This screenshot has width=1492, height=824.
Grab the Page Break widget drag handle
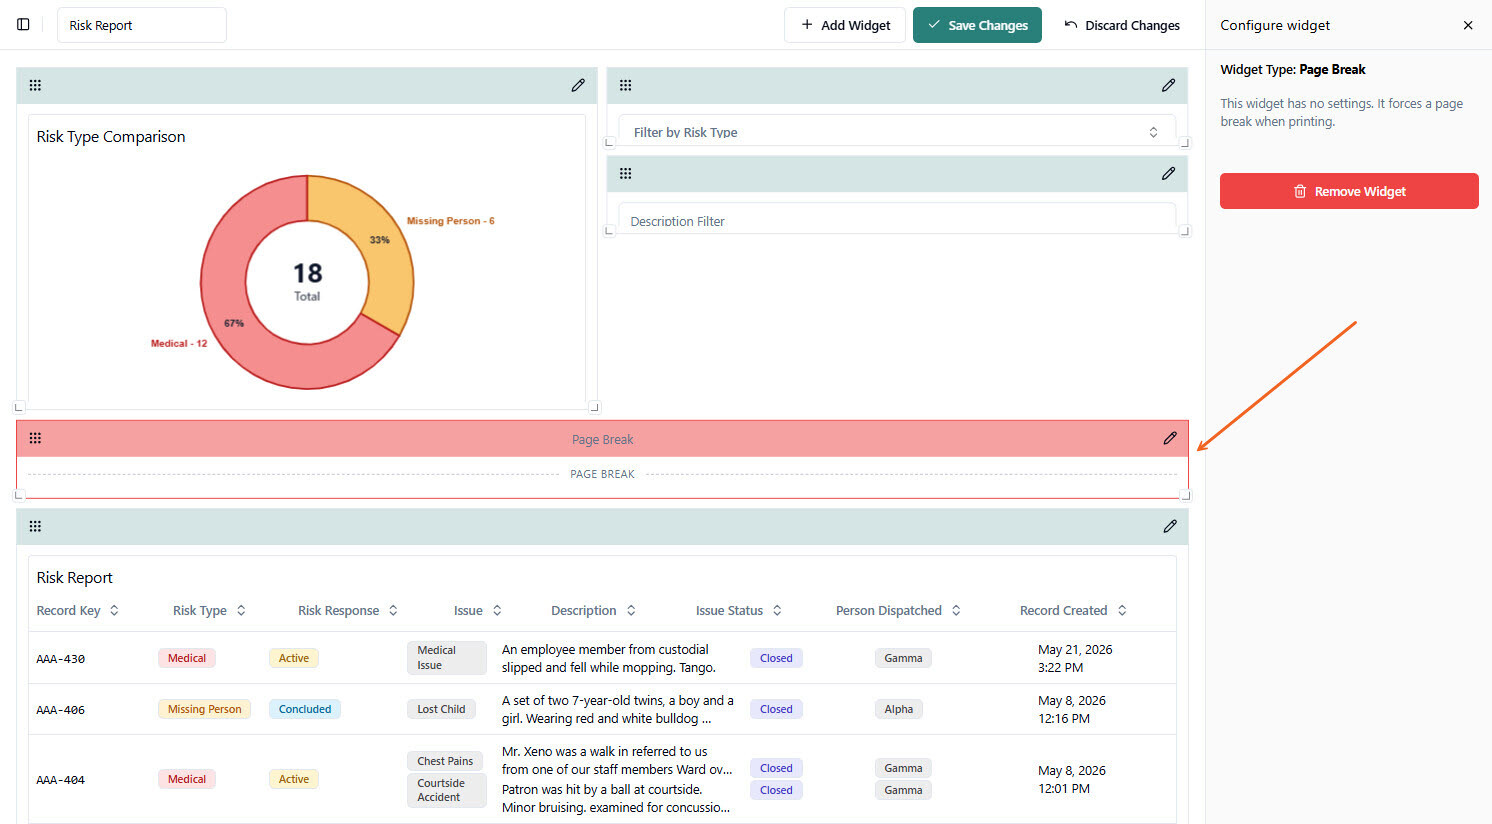pyautogui.click(x=35, y=438)
